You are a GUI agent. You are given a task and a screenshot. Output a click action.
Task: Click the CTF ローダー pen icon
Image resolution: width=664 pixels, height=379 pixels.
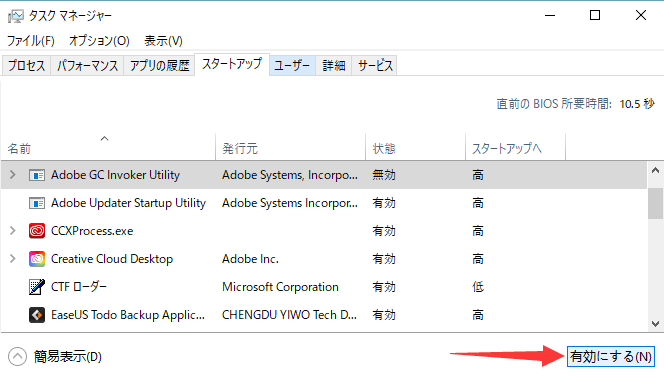click(37, 287)
